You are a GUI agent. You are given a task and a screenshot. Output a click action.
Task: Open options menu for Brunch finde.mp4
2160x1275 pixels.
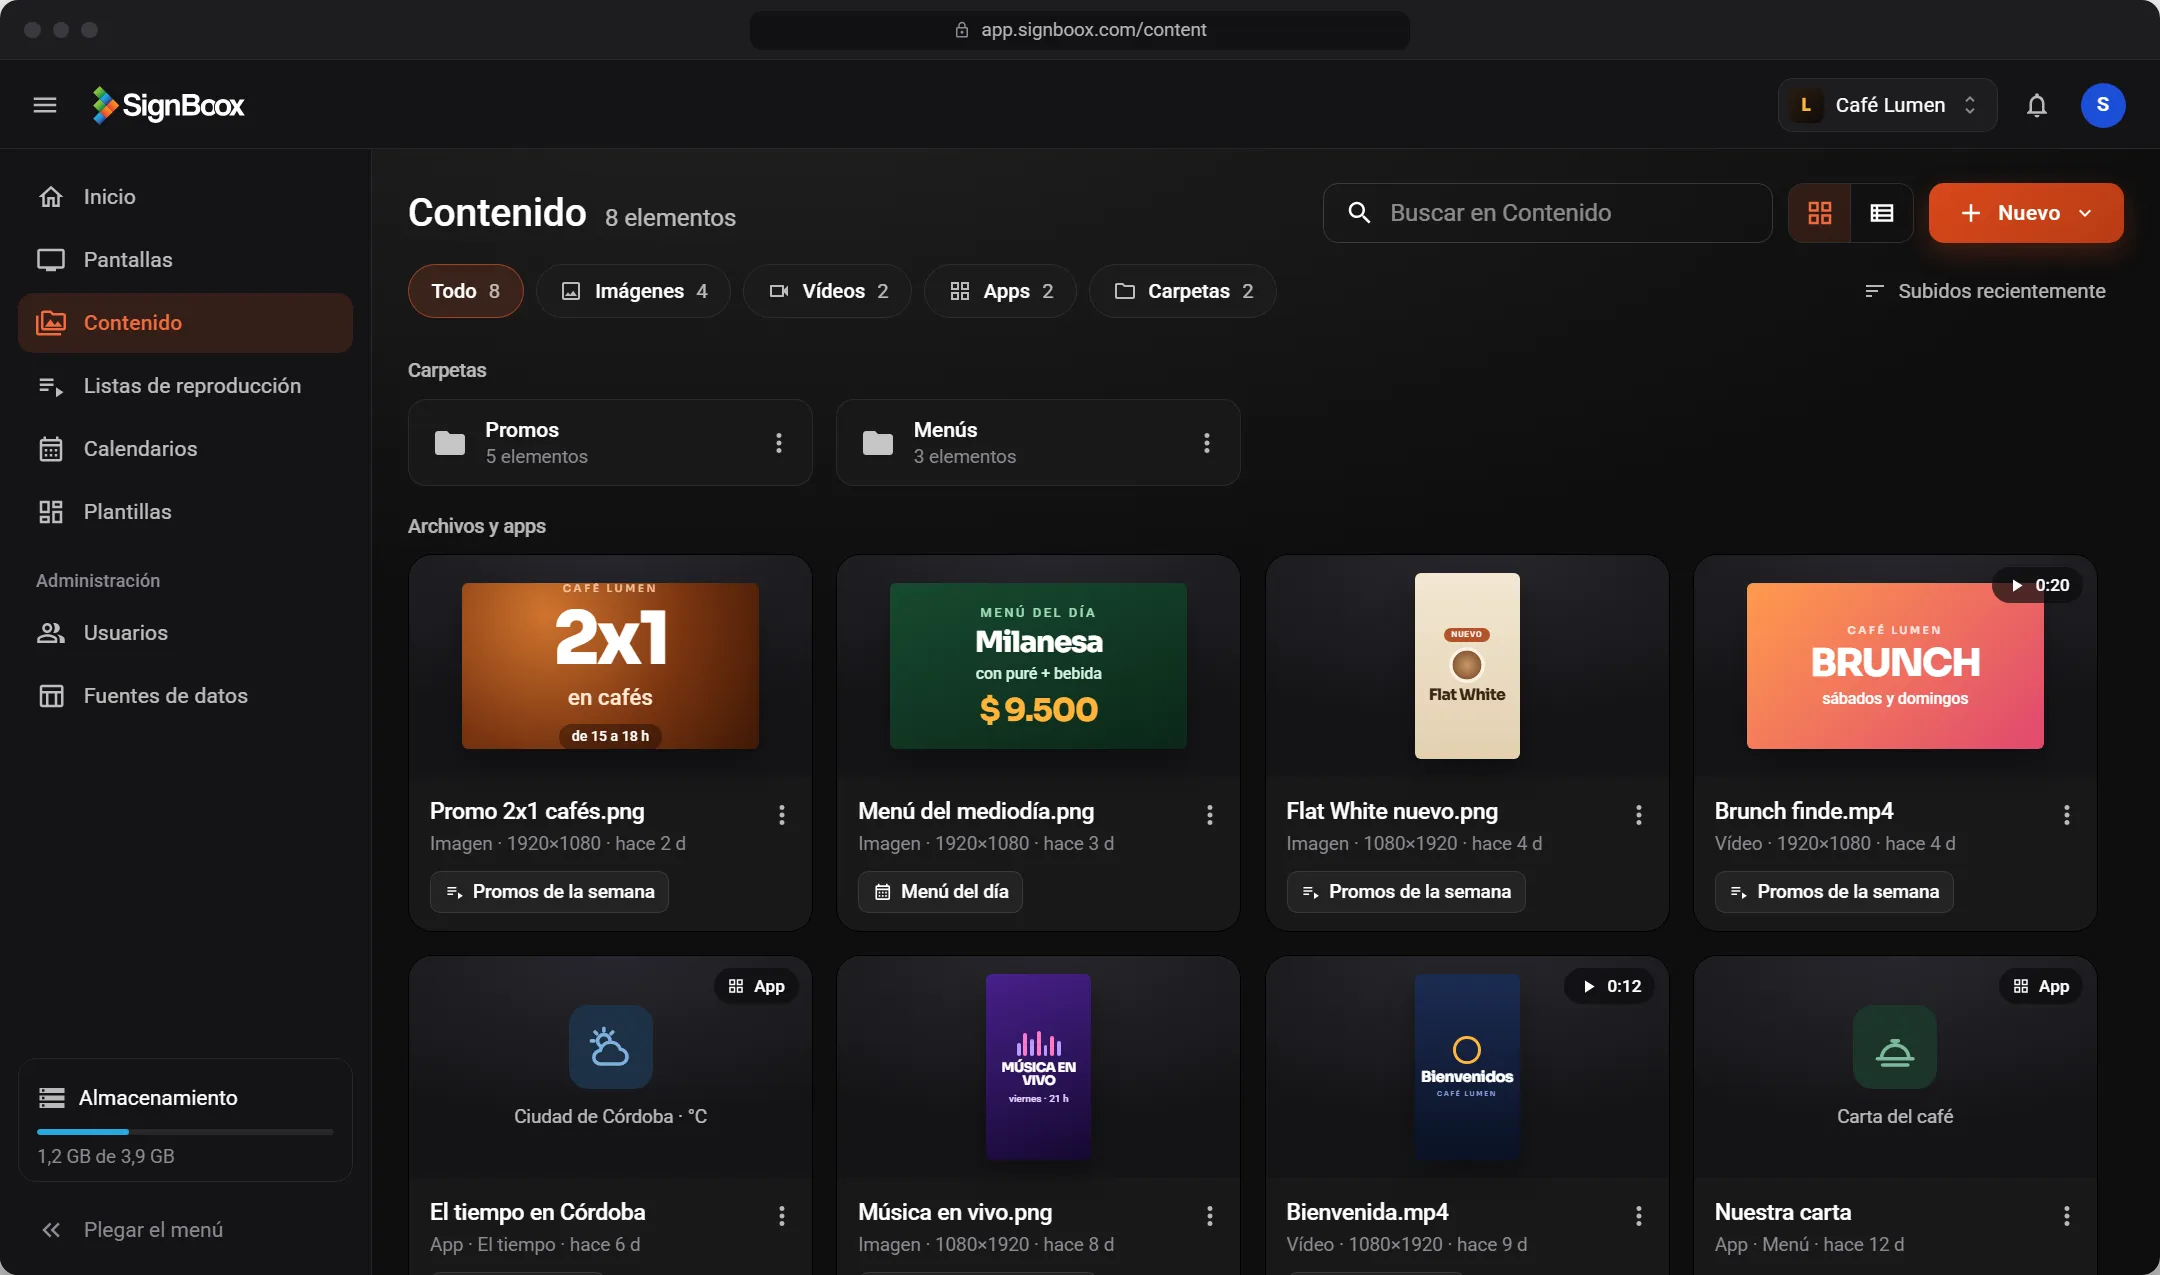pyautogui.click(x=2067, y=815)
